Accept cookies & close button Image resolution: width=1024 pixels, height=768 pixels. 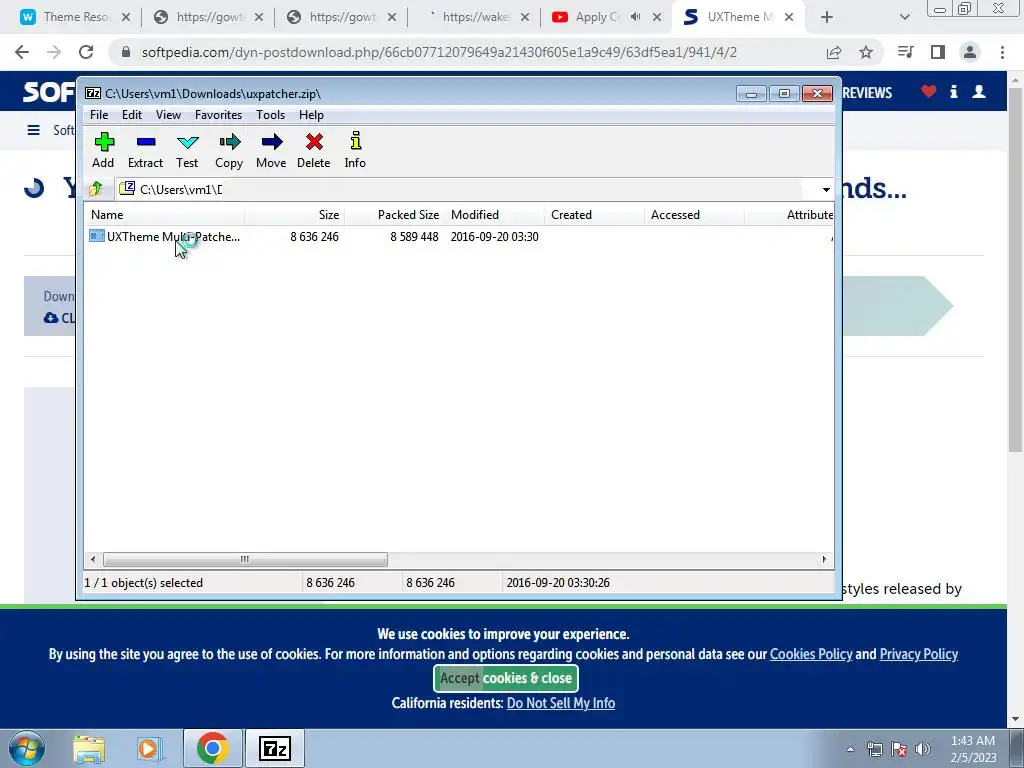(x=506, y=678)
